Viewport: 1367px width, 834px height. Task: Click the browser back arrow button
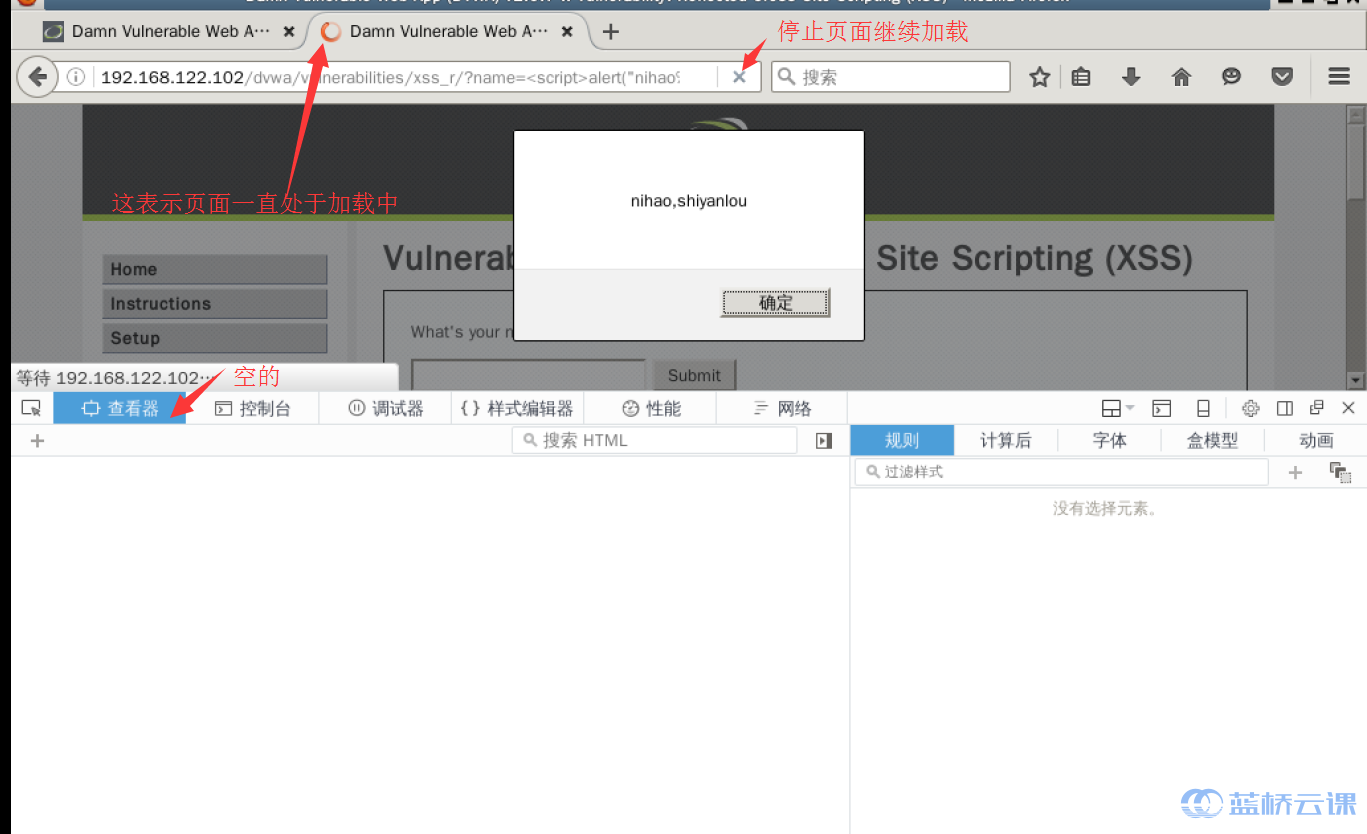[37, 77]
